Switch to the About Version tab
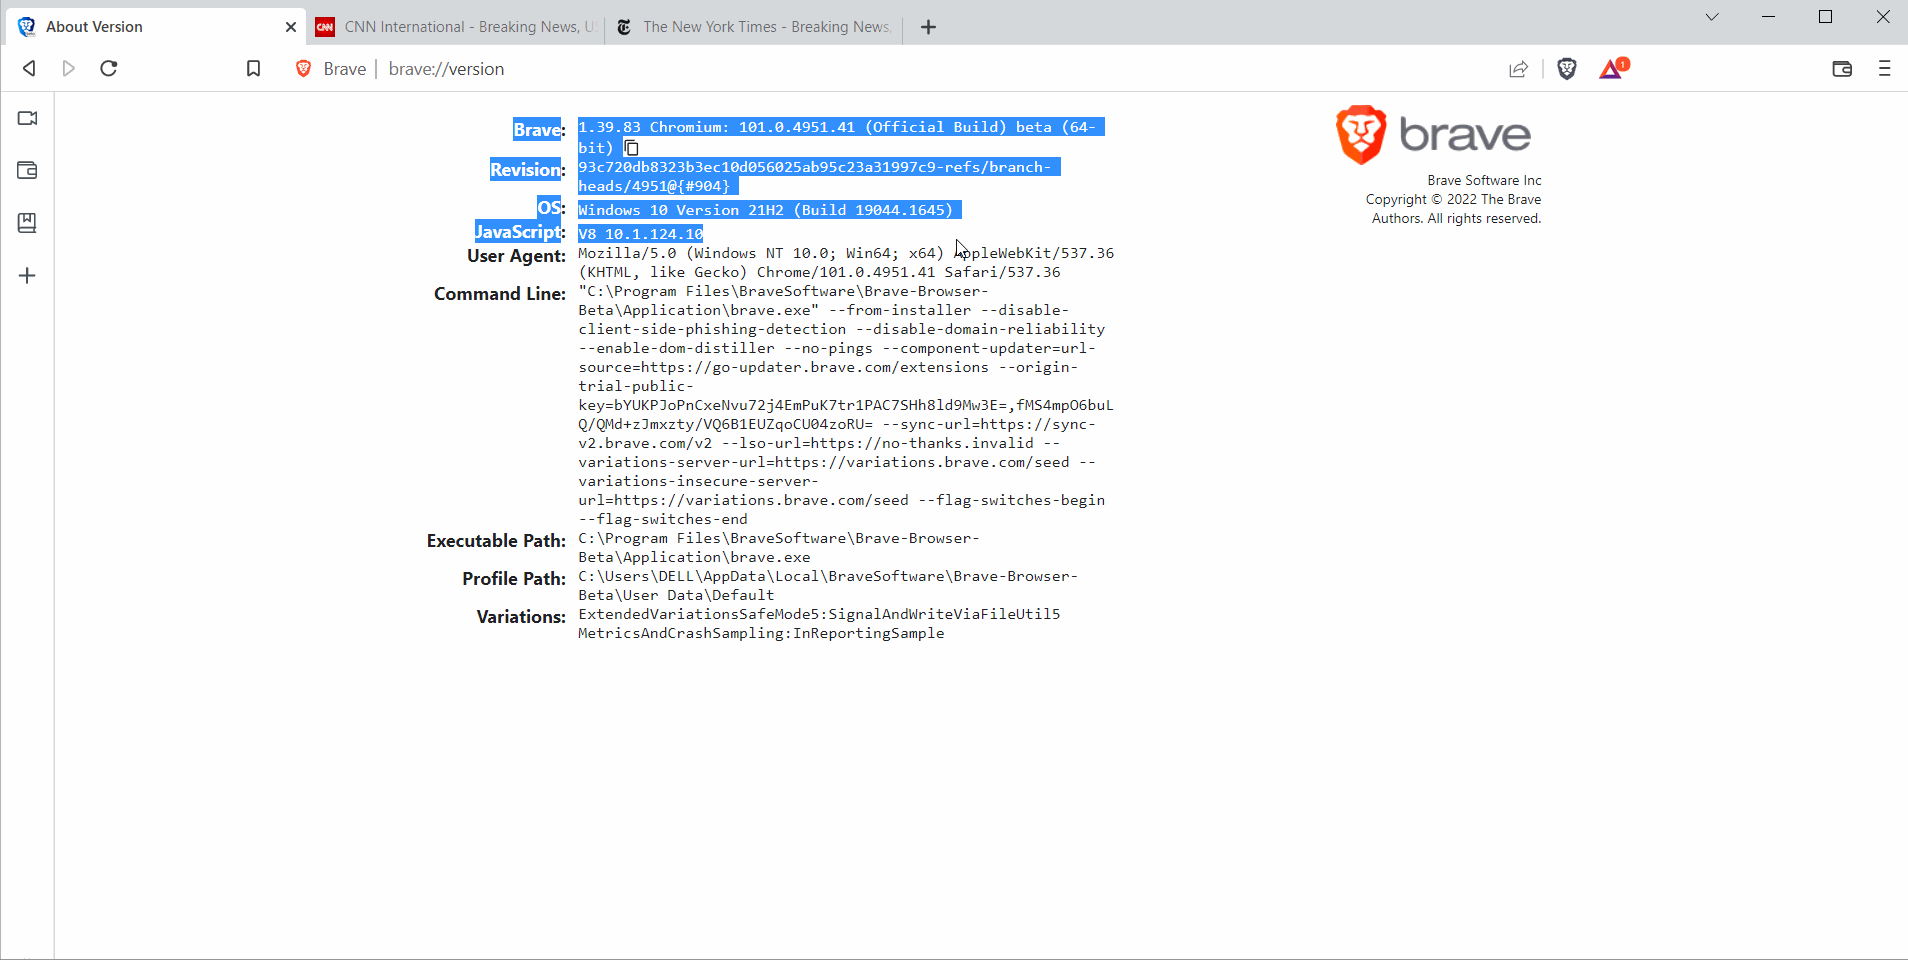The height and width of the screenshot is (960, 1908). 155,27
